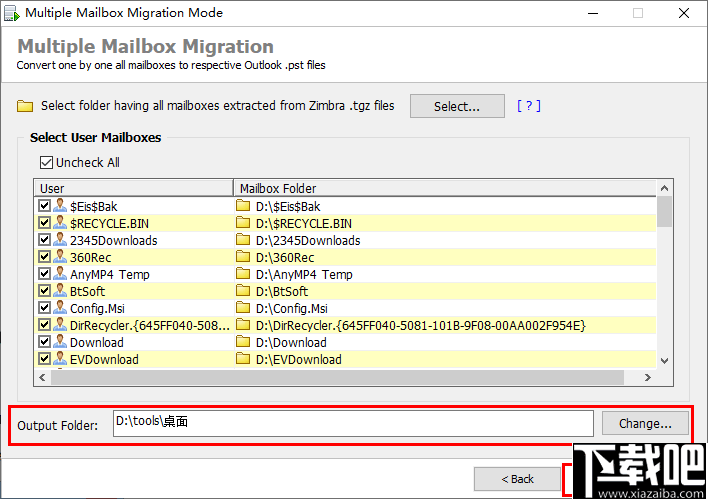The height and width of the screenshot is (499, 708).
Task: Click folder icon of D:\2345Downloads
Action: pyautogui.click(x=243, y=240)
